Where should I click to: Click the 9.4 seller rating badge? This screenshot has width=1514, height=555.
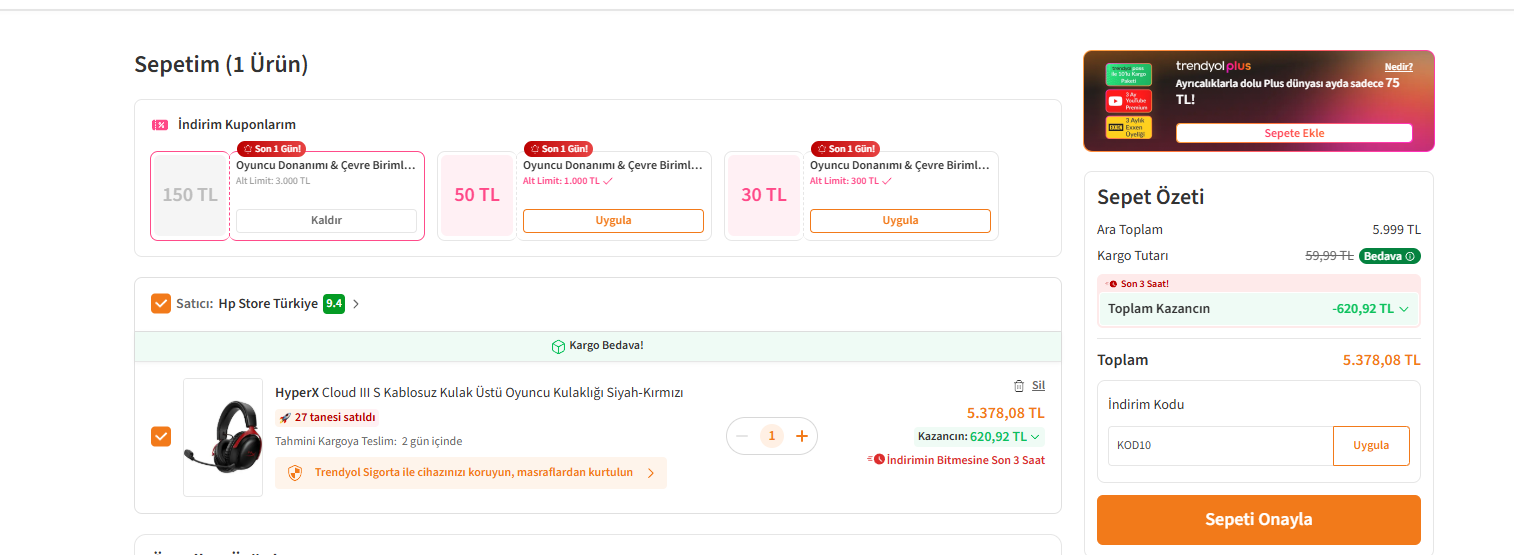pos(334,303)
